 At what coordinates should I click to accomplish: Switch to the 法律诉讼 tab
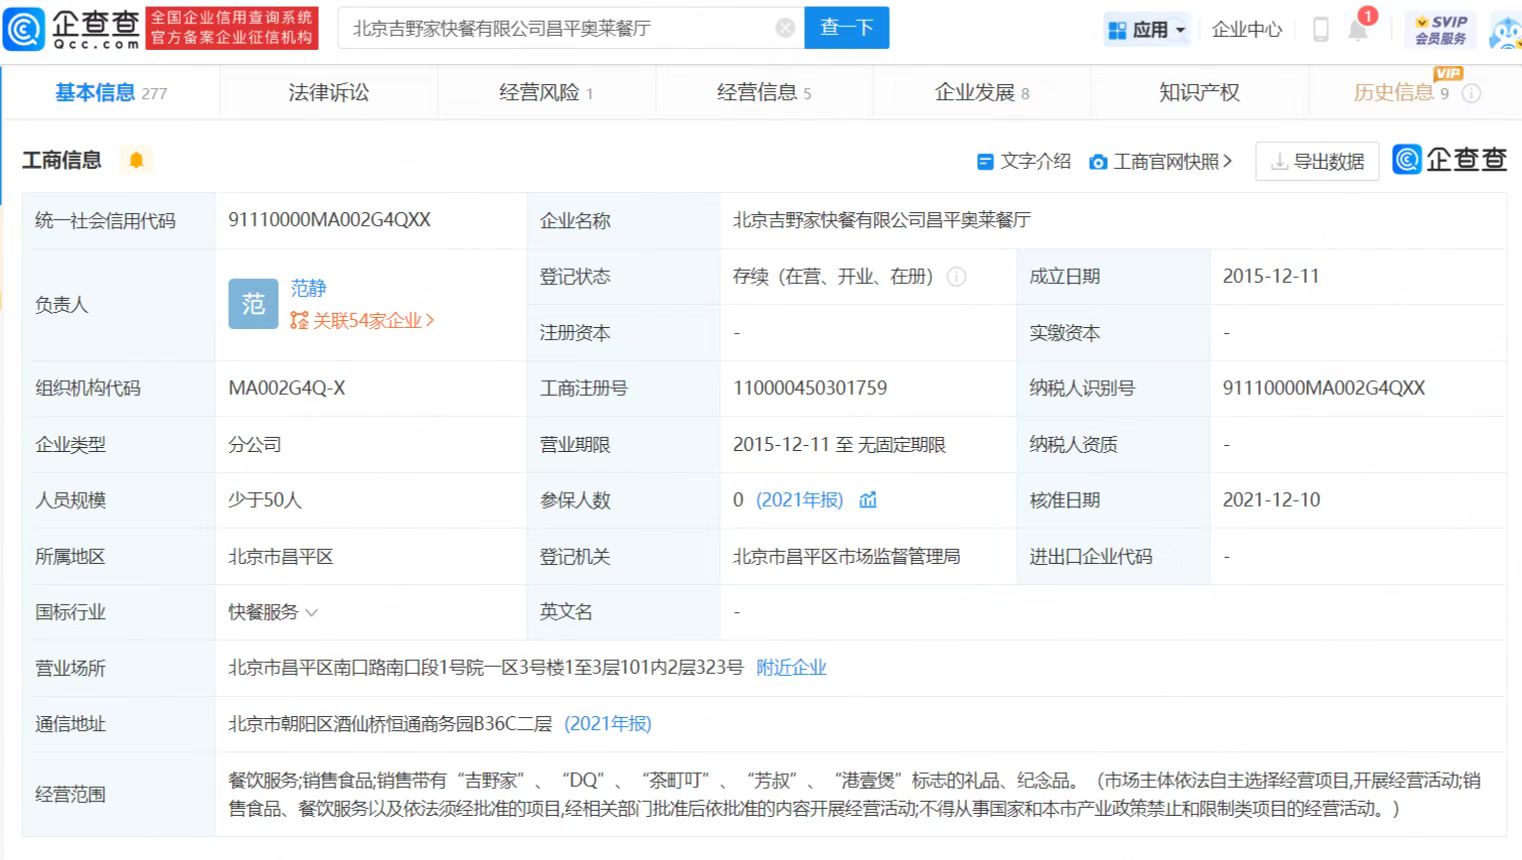point(328,93)
